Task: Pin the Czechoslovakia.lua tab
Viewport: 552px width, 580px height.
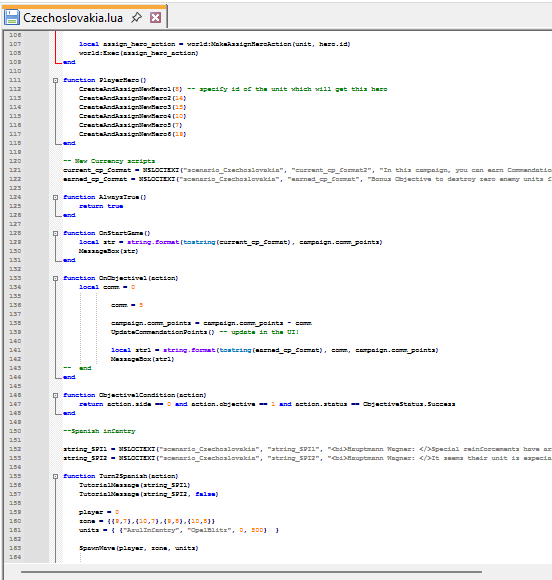Action: tap(137, 17)
